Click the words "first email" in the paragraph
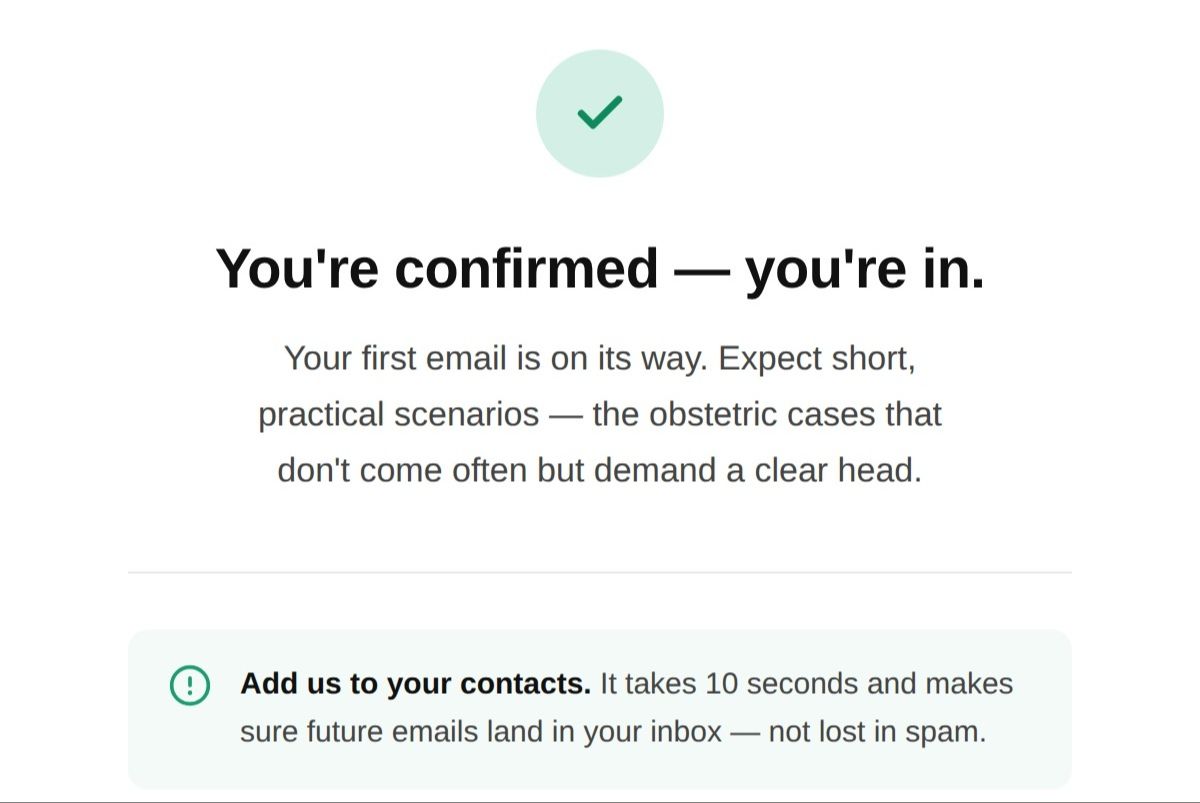The width and height of the screenshot is (1200, 803). (x=433, y=358)
